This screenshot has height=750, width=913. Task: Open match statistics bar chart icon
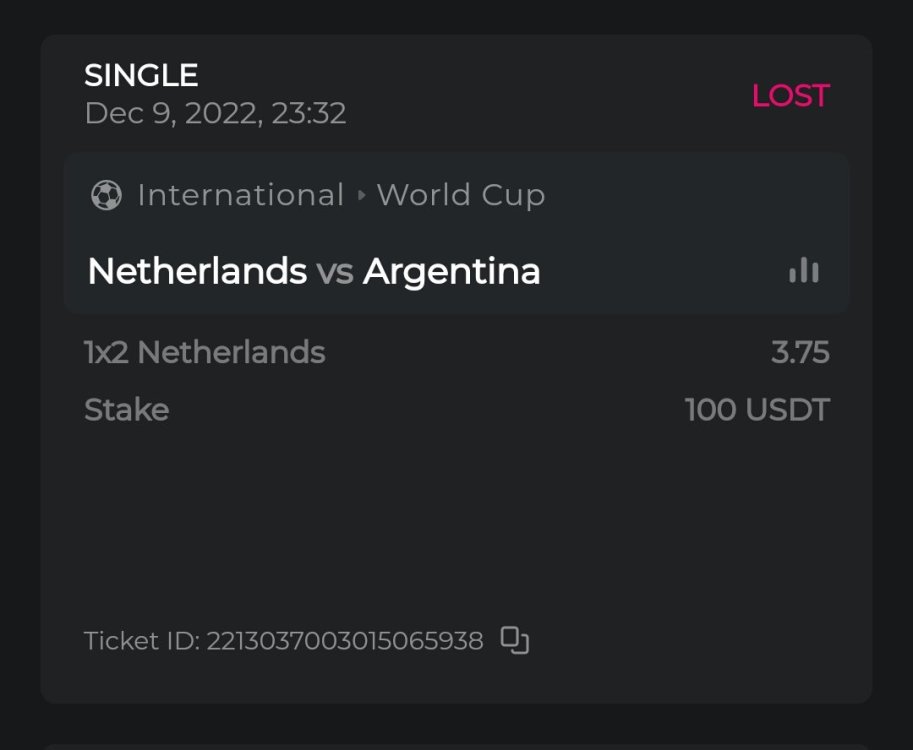(804, 270)
